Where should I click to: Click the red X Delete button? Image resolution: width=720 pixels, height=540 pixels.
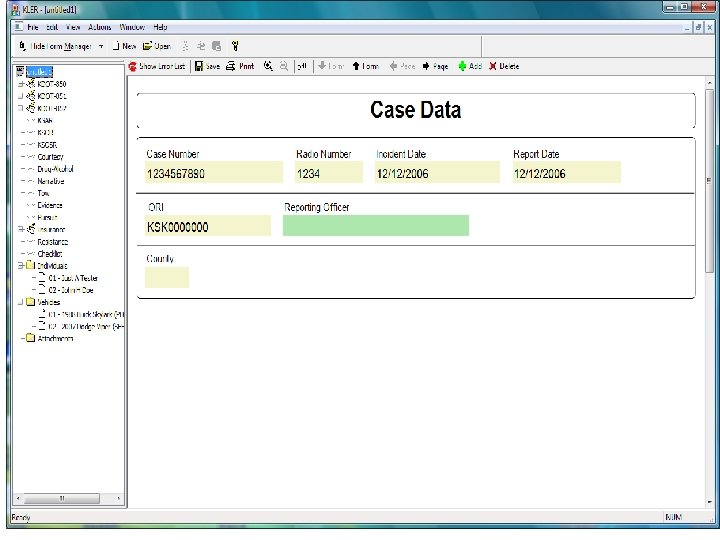[x=504, y=66]
